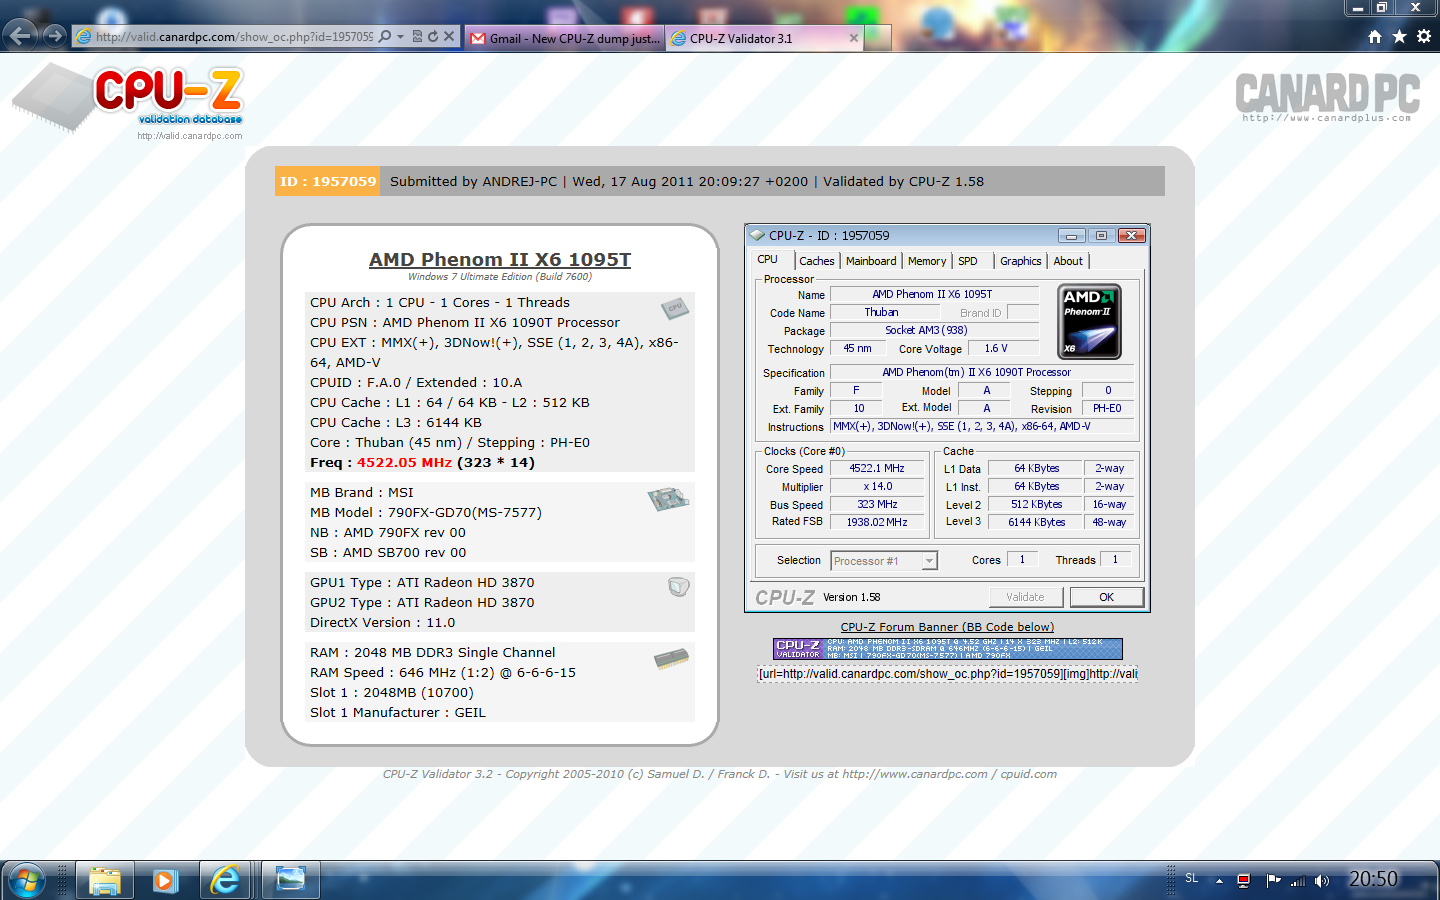This screenshot has height=900, width=1440.
Task: Click the Threads count field in CPU-Z
Action: coord(1115,560)
